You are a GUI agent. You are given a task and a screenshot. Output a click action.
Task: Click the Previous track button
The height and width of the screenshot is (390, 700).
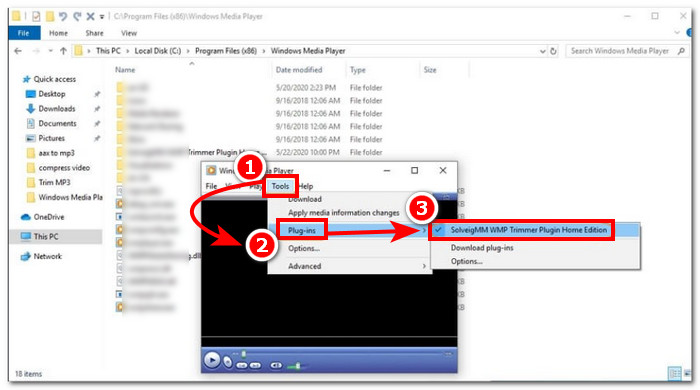coord(242,365)
